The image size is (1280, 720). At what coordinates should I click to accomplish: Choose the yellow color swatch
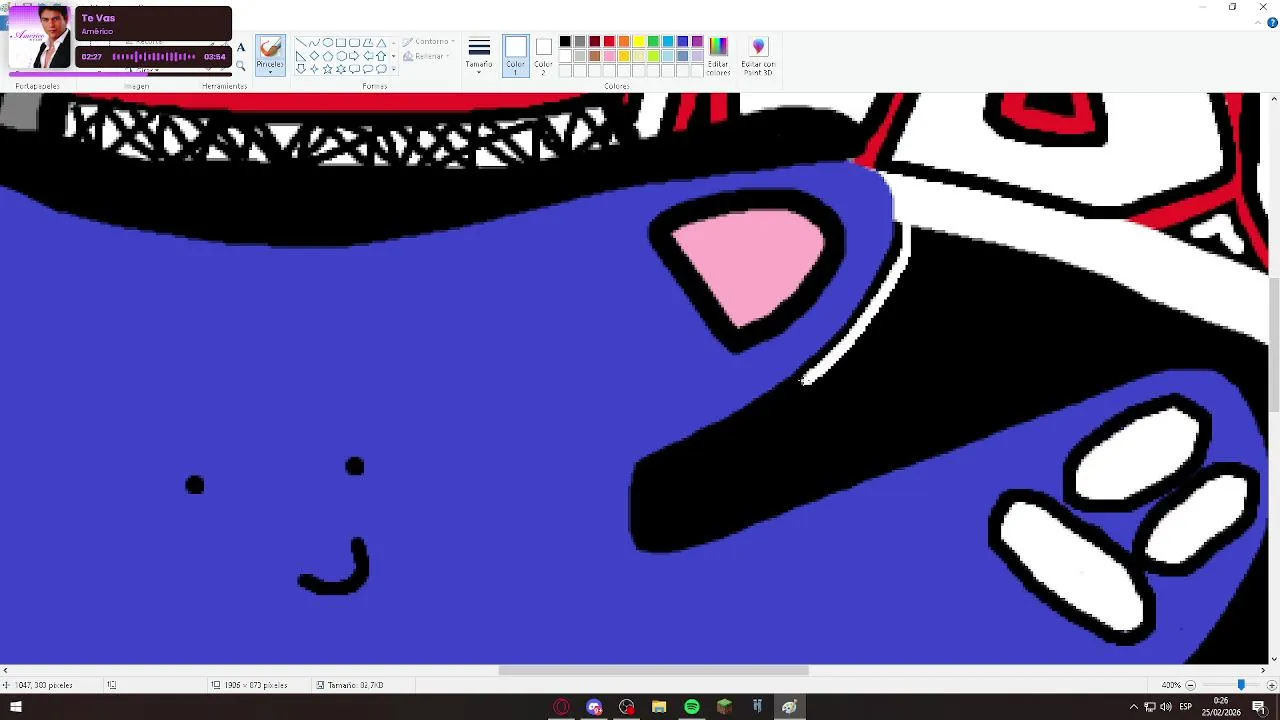coord(639,41)
